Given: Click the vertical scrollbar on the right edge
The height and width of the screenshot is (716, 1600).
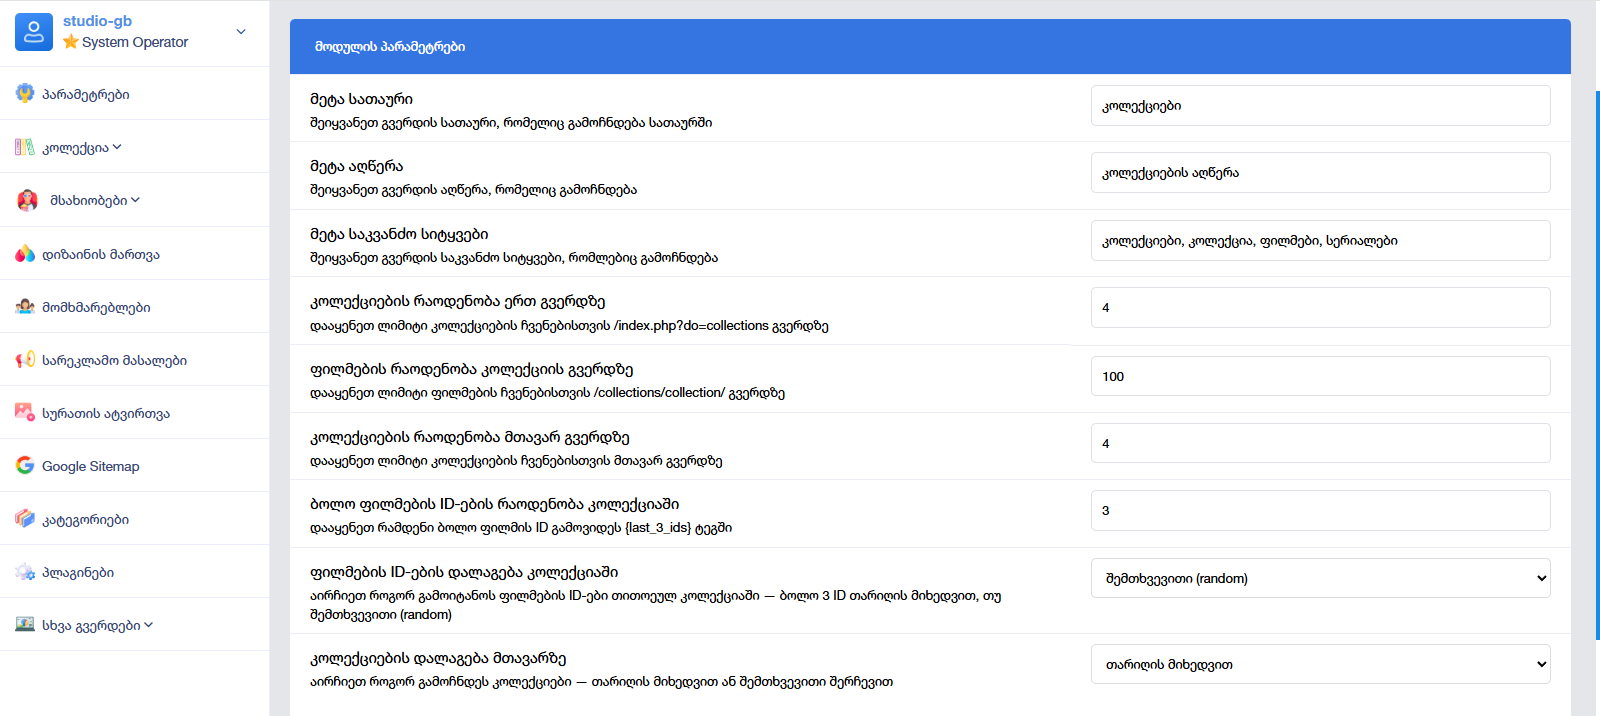Looking at the screenshot, I should [1597, 365].
